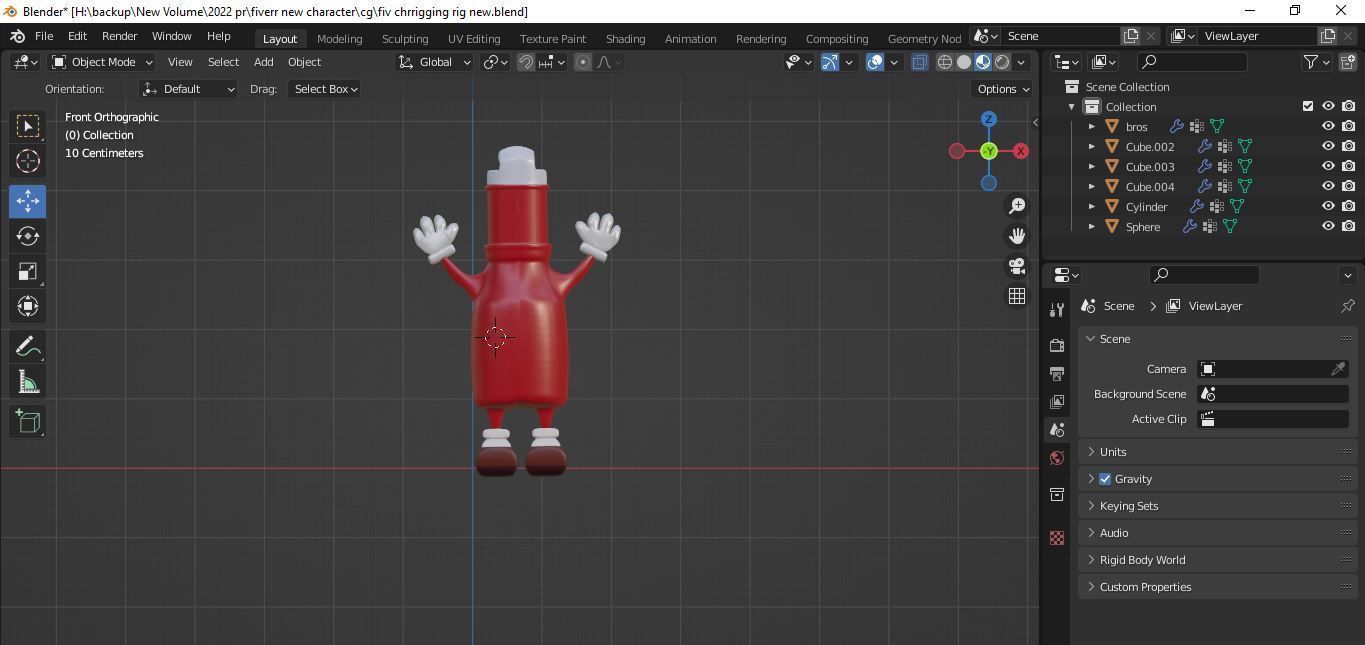Click the Background Scene field

1273,394
